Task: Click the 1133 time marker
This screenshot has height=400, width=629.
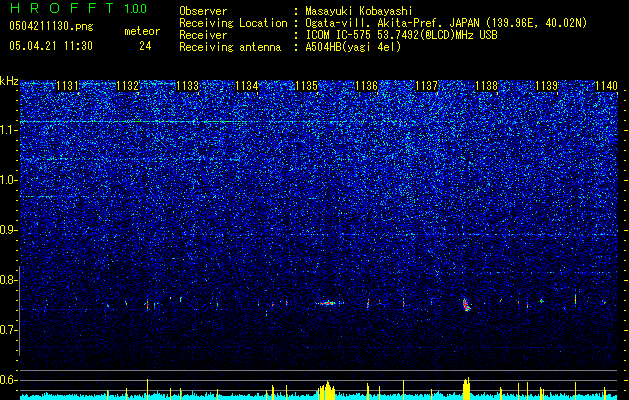Action: pyautogui.click(x=187, y=86)
